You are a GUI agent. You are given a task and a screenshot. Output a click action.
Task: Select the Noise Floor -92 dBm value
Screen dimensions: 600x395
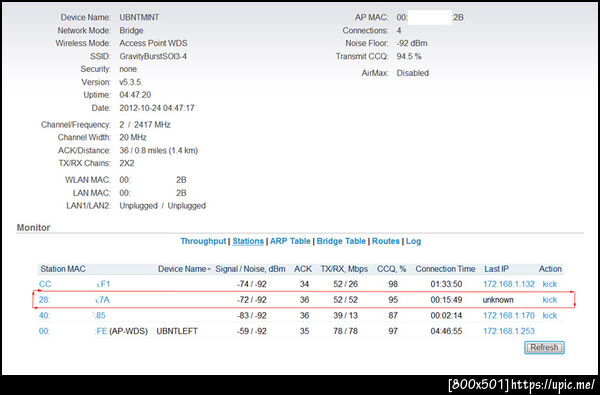click(x=412, y=43)
